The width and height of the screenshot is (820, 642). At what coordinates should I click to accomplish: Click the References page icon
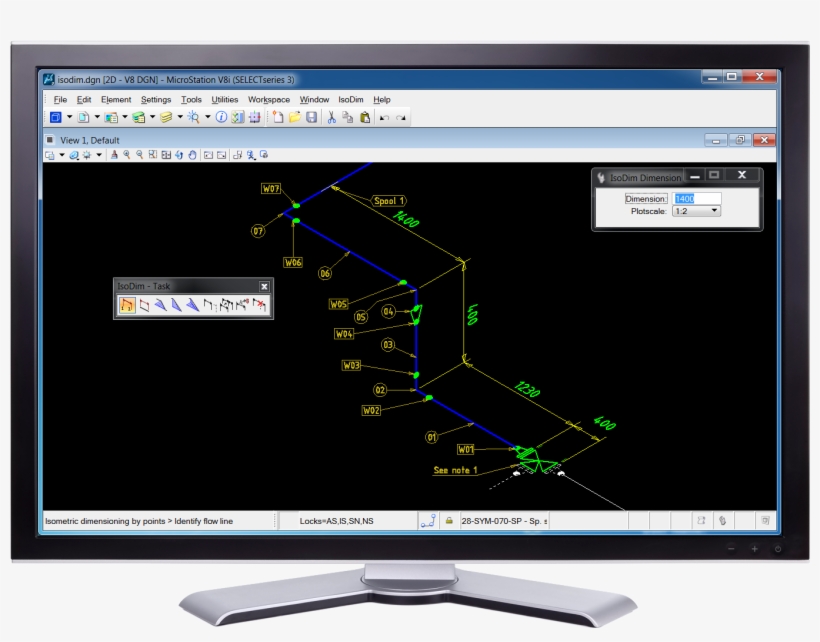[x=83, y=117]
